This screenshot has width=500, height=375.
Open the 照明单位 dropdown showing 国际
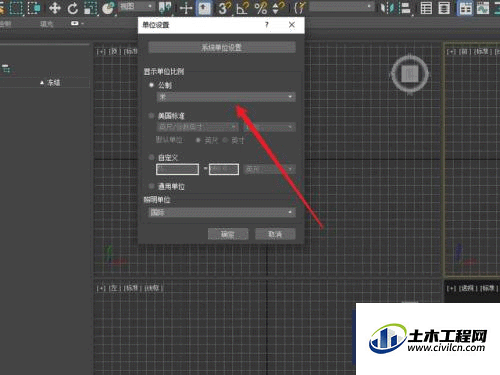(222, 212)
